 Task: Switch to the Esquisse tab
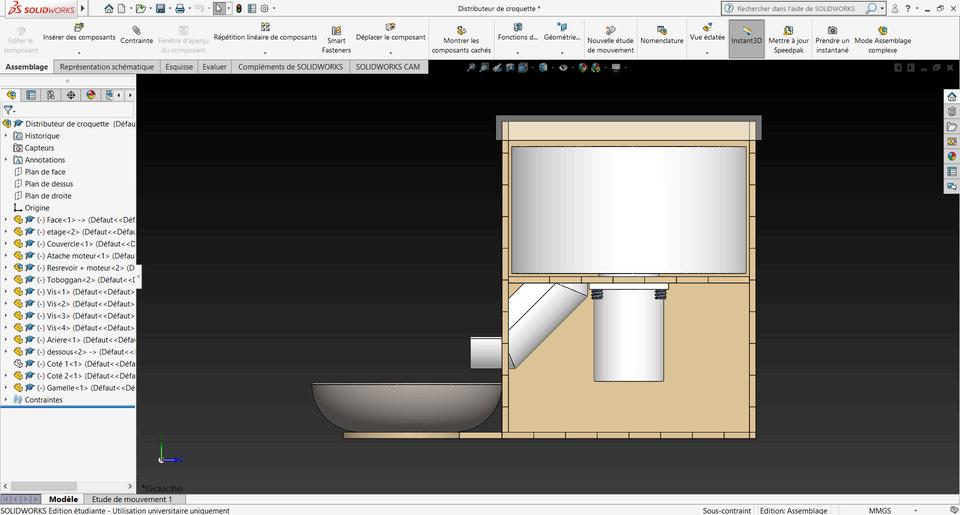click(x=179, y=67)
